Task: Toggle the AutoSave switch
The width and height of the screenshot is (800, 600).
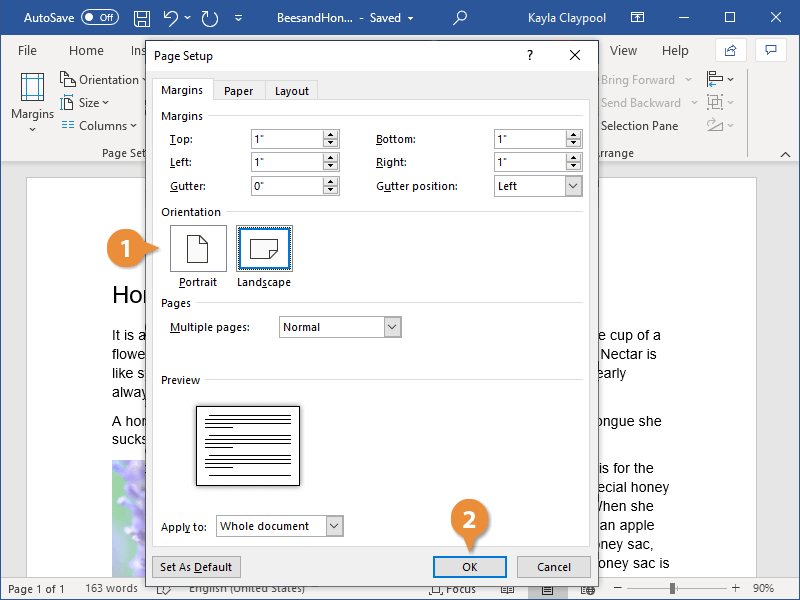Action: (99, 18)
